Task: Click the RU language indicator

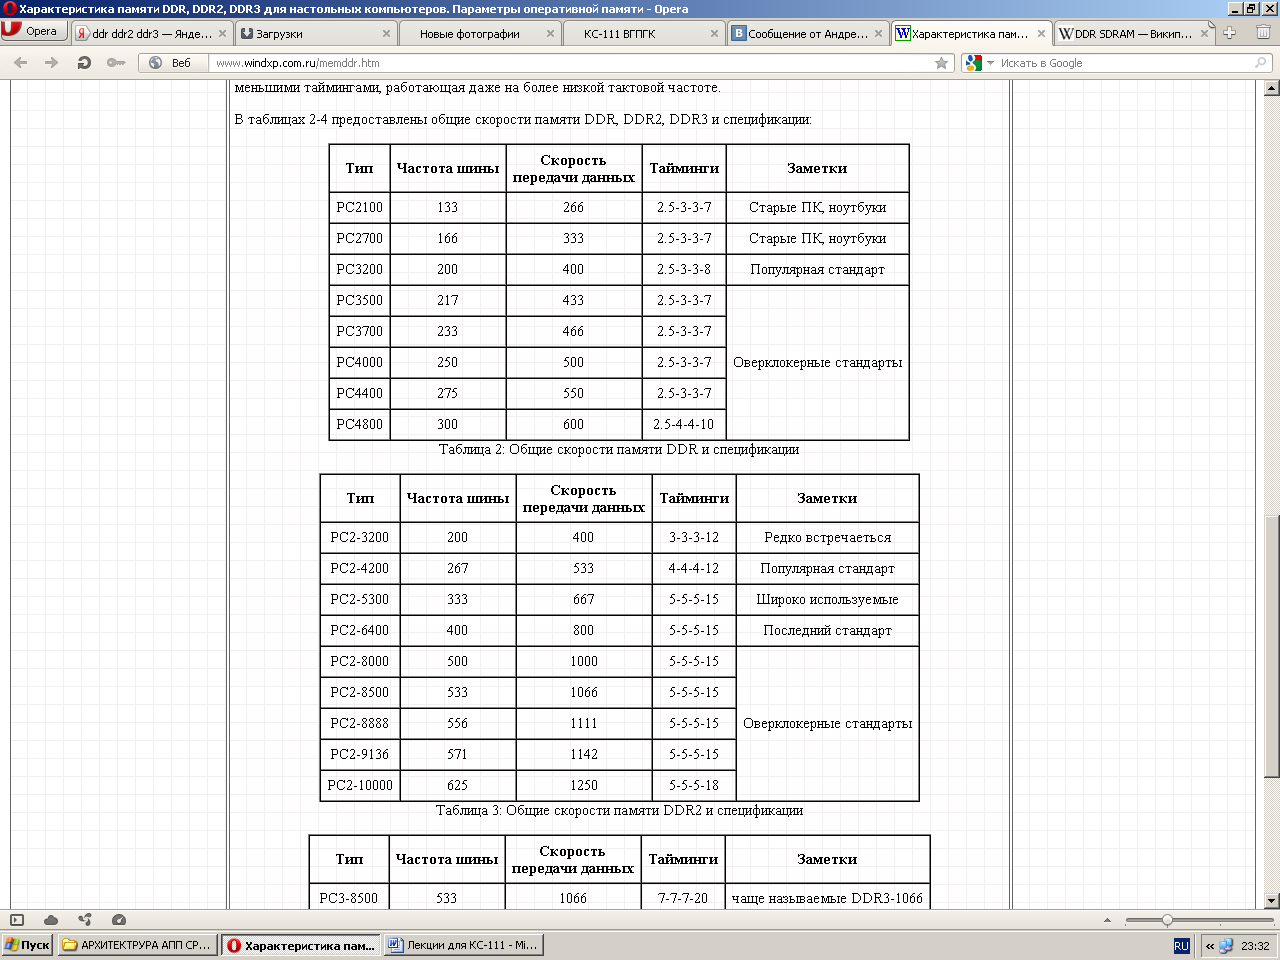Action: [1181, 946]
